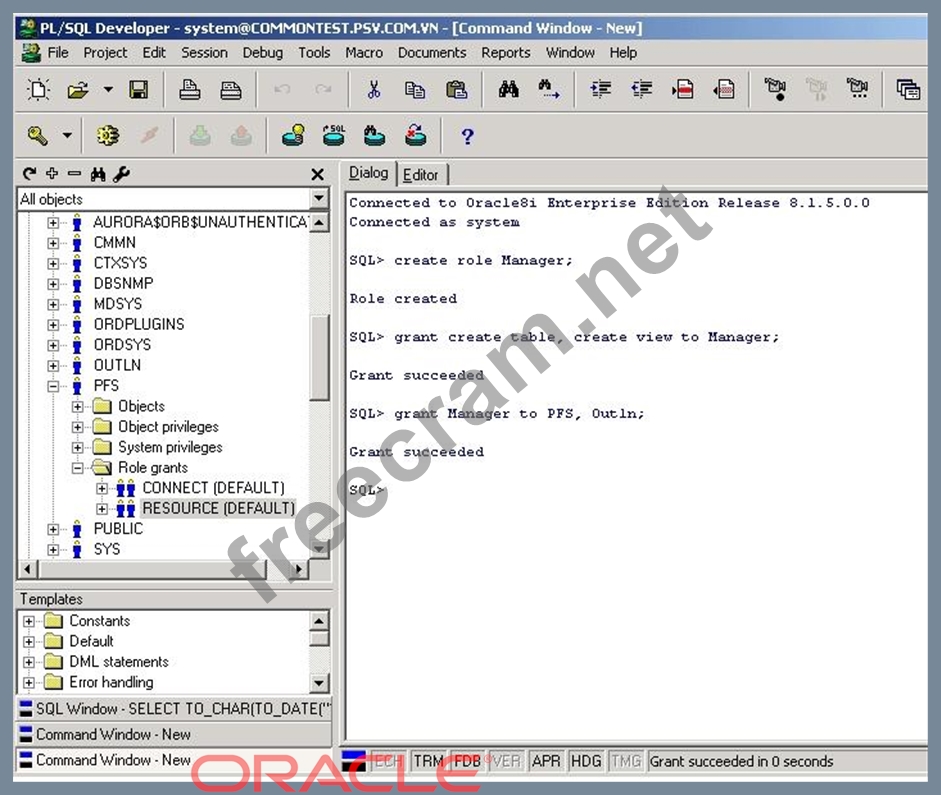Toggle the FDB status bar option
Image resolution: width=941 pixels, height=795 pixels.
(x=467, y=761)
